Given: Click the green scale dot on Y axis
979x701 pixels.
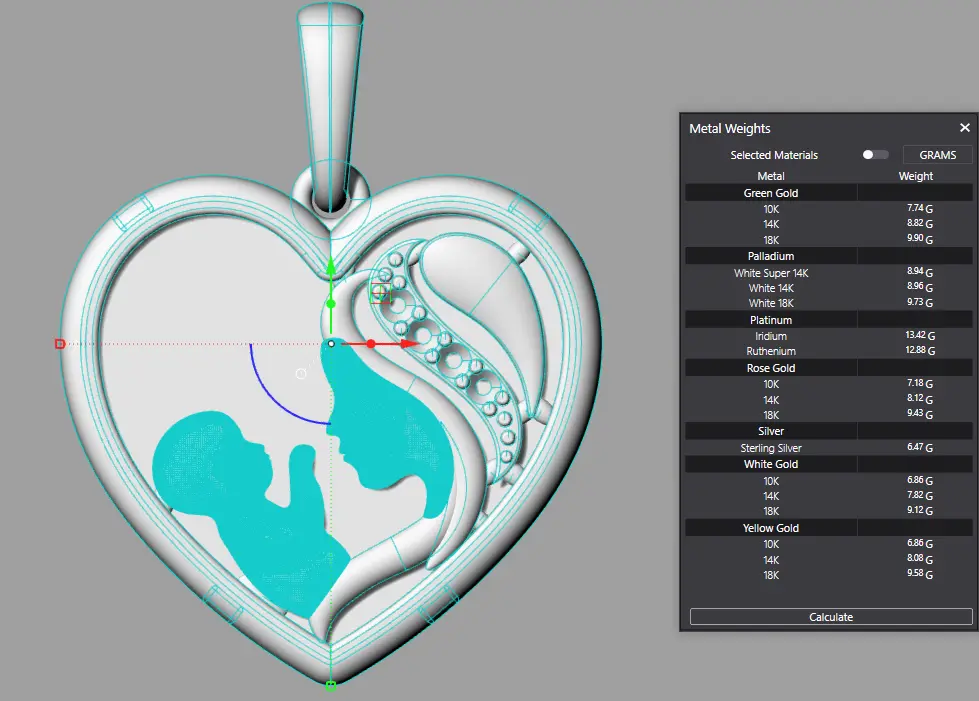Looking at the screenshot, I should (x=331, y=303).
